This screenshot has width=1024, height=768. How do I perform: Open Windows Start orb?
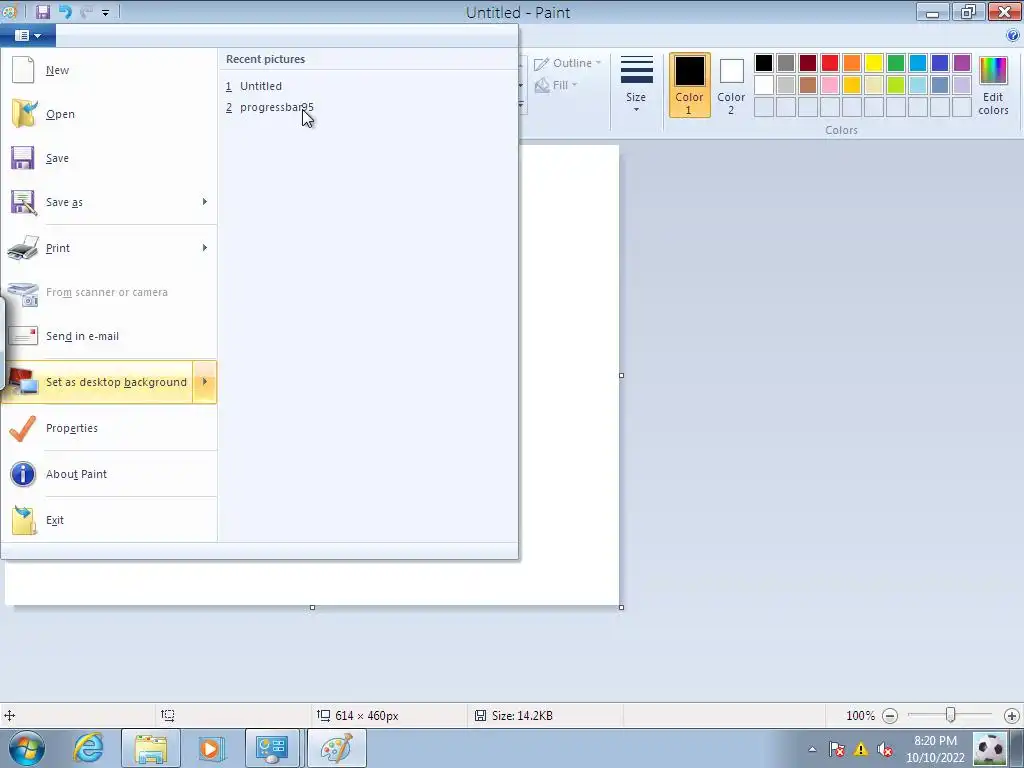point(27,748)
